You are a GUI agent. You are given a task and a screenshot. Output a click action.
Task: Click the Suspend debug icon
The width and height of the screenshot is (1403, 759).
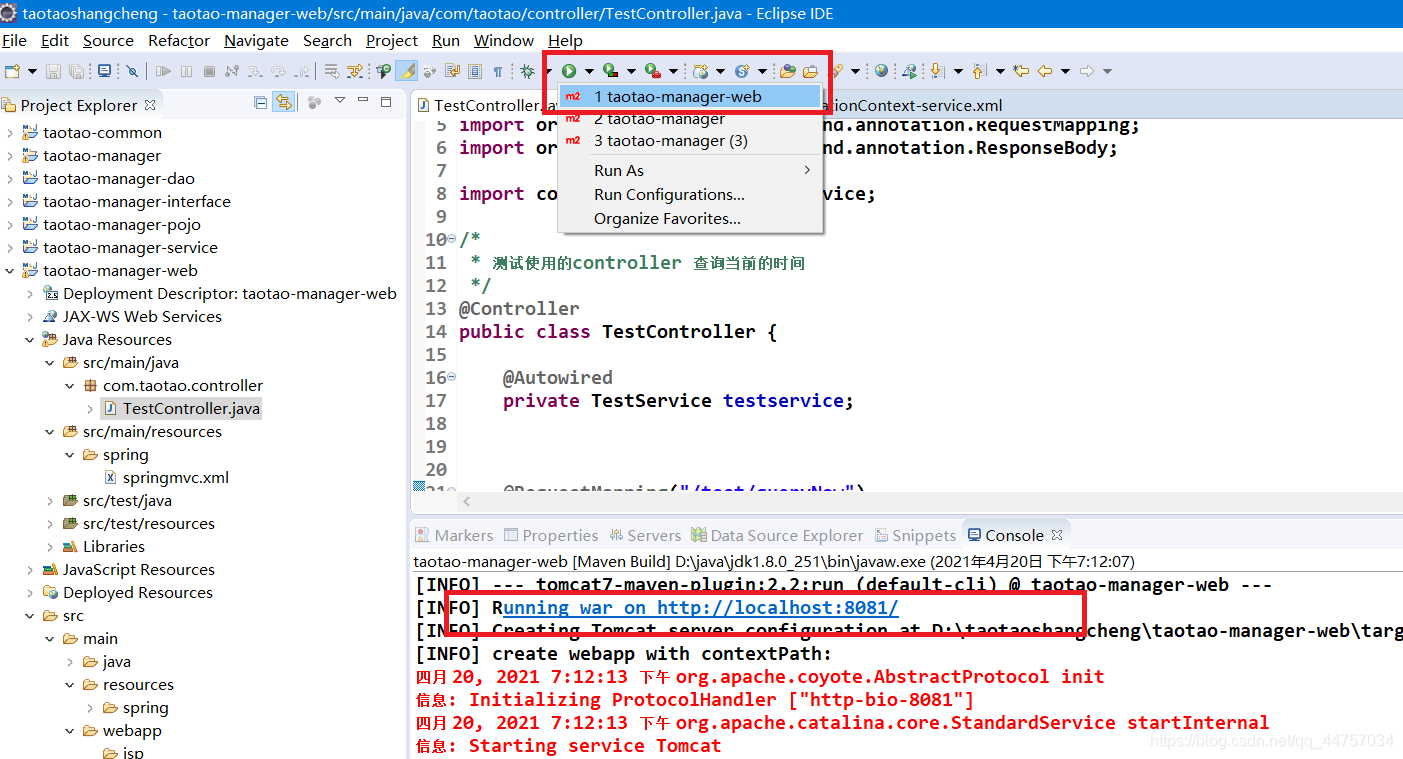[186, 71]
